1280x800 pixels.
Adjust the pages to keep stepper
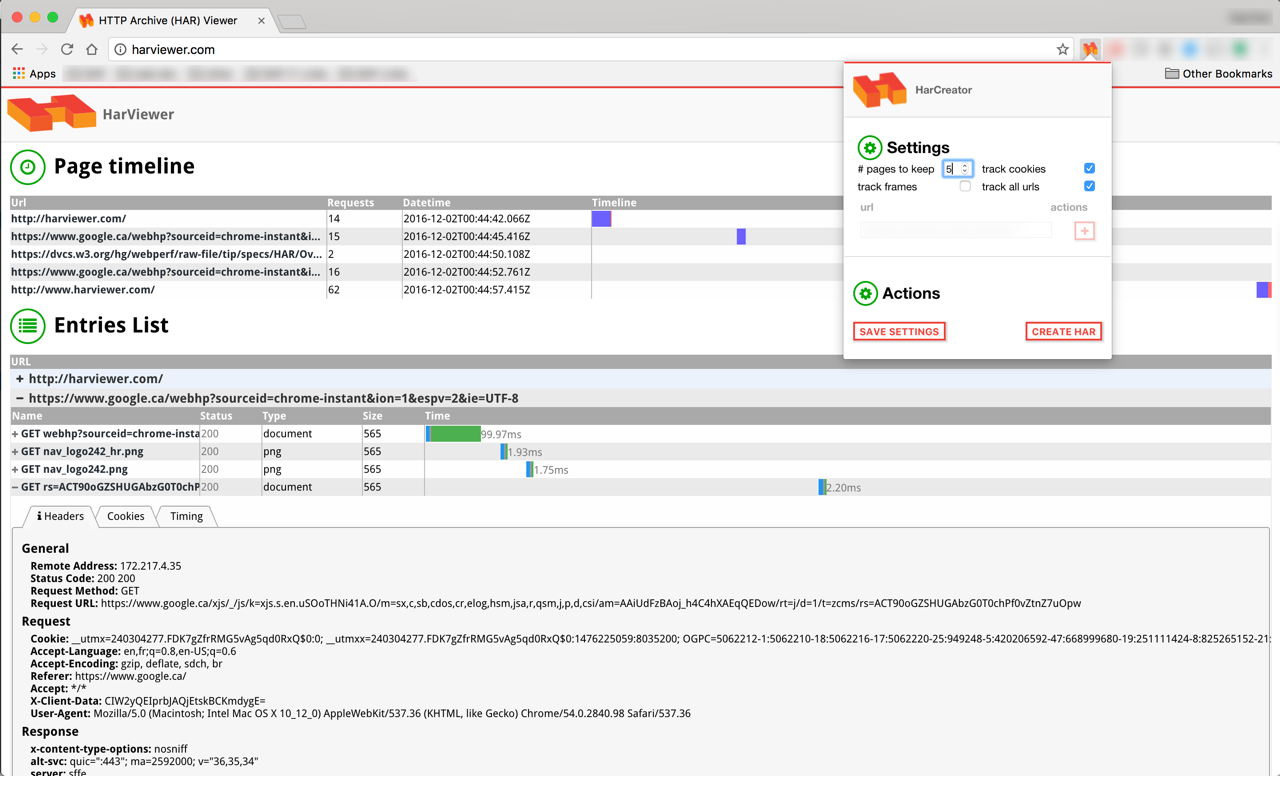pyautogui.click(x=965, y=169)
